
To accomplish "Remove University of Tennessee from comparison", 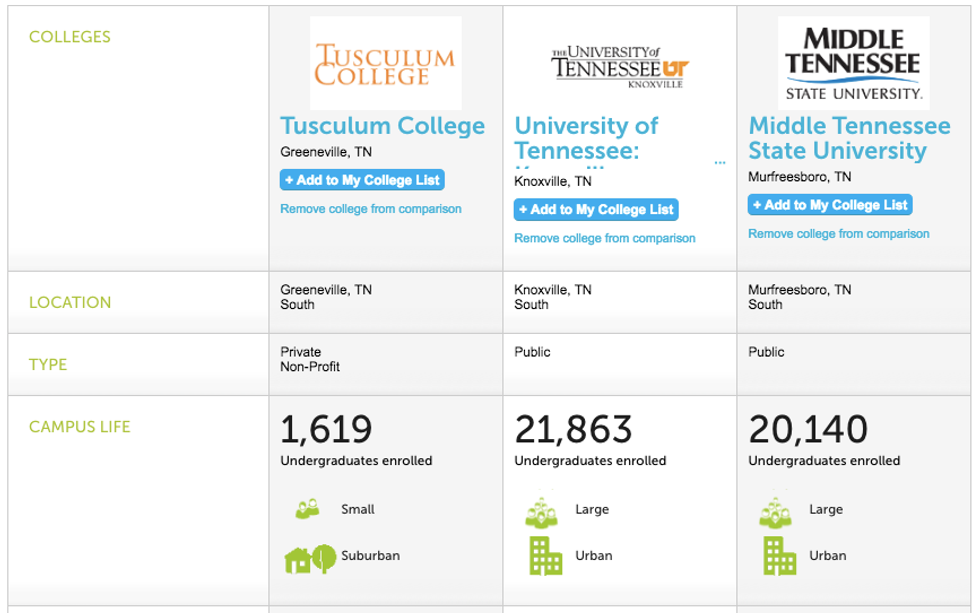I will tap(605, 238).
